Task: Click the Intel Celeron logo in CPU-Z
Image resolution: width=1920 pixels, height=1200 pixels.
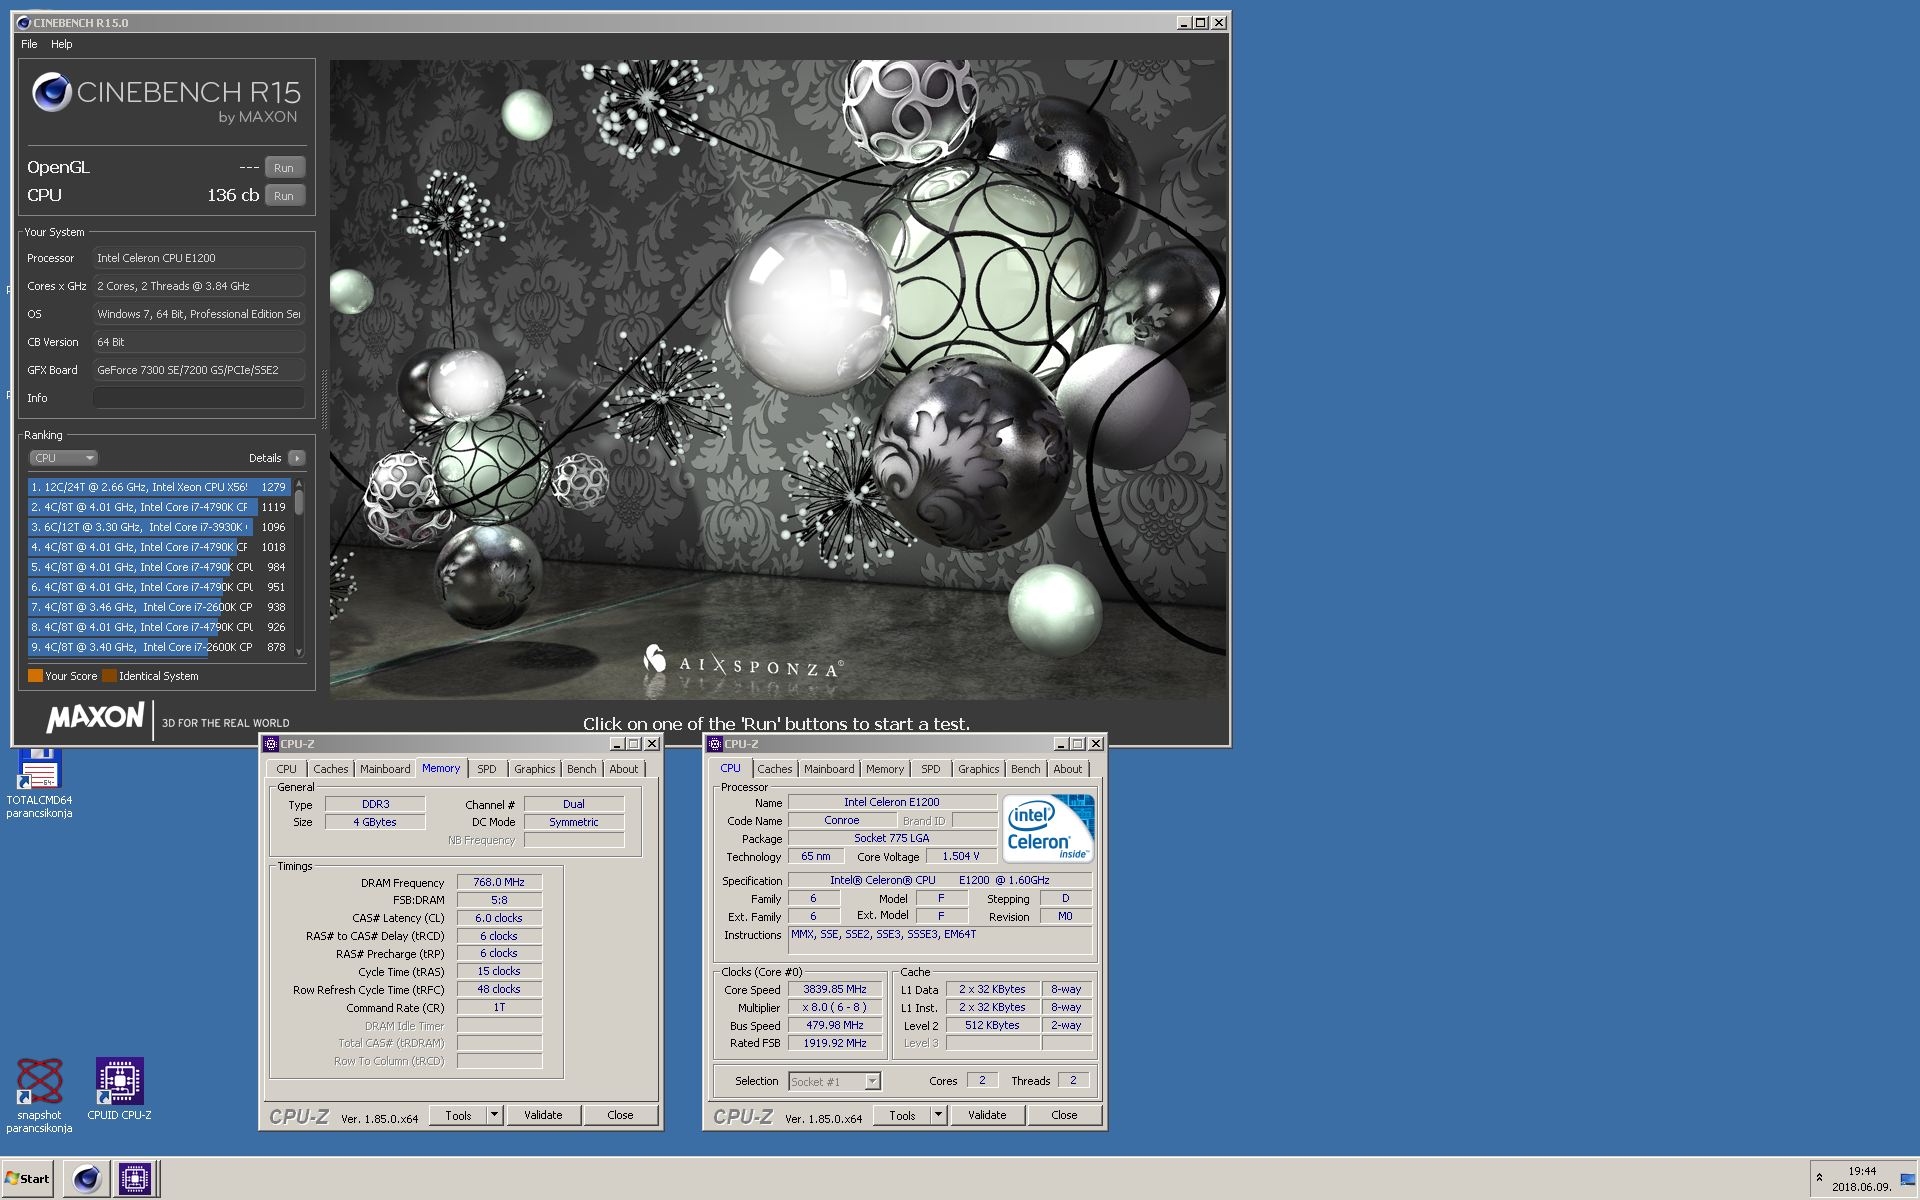Action: point(1049,828)
